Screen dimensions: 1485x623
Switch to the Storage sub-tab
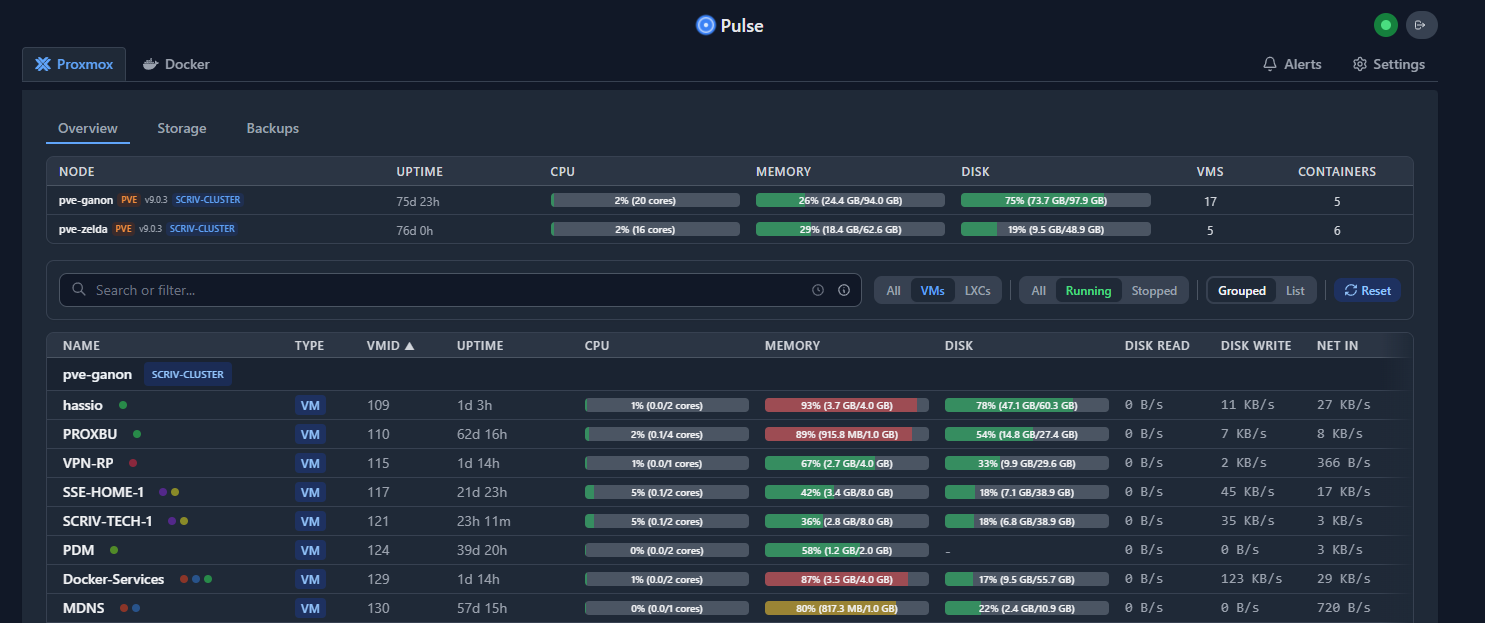[x=182, y=128]
